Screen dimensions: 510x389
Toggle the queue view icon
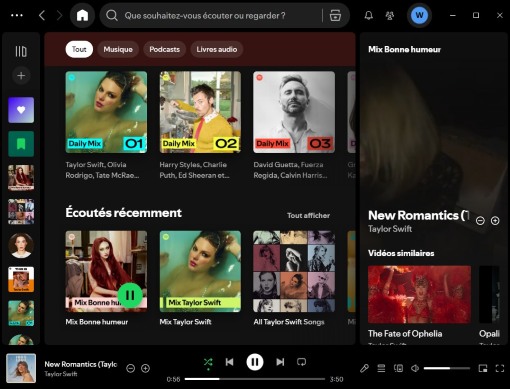381,368
